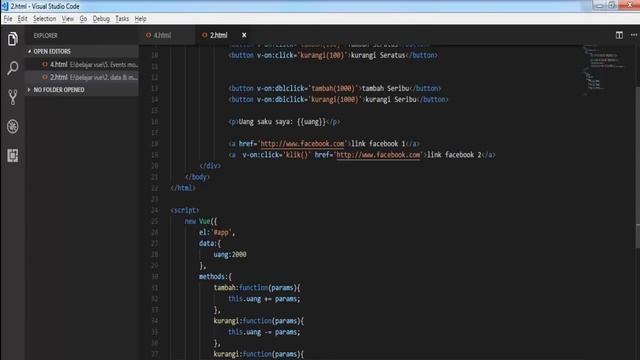Screen dimensions: 640x360
Task: Click the 'new Vue({' line
Action: (201, 221)
